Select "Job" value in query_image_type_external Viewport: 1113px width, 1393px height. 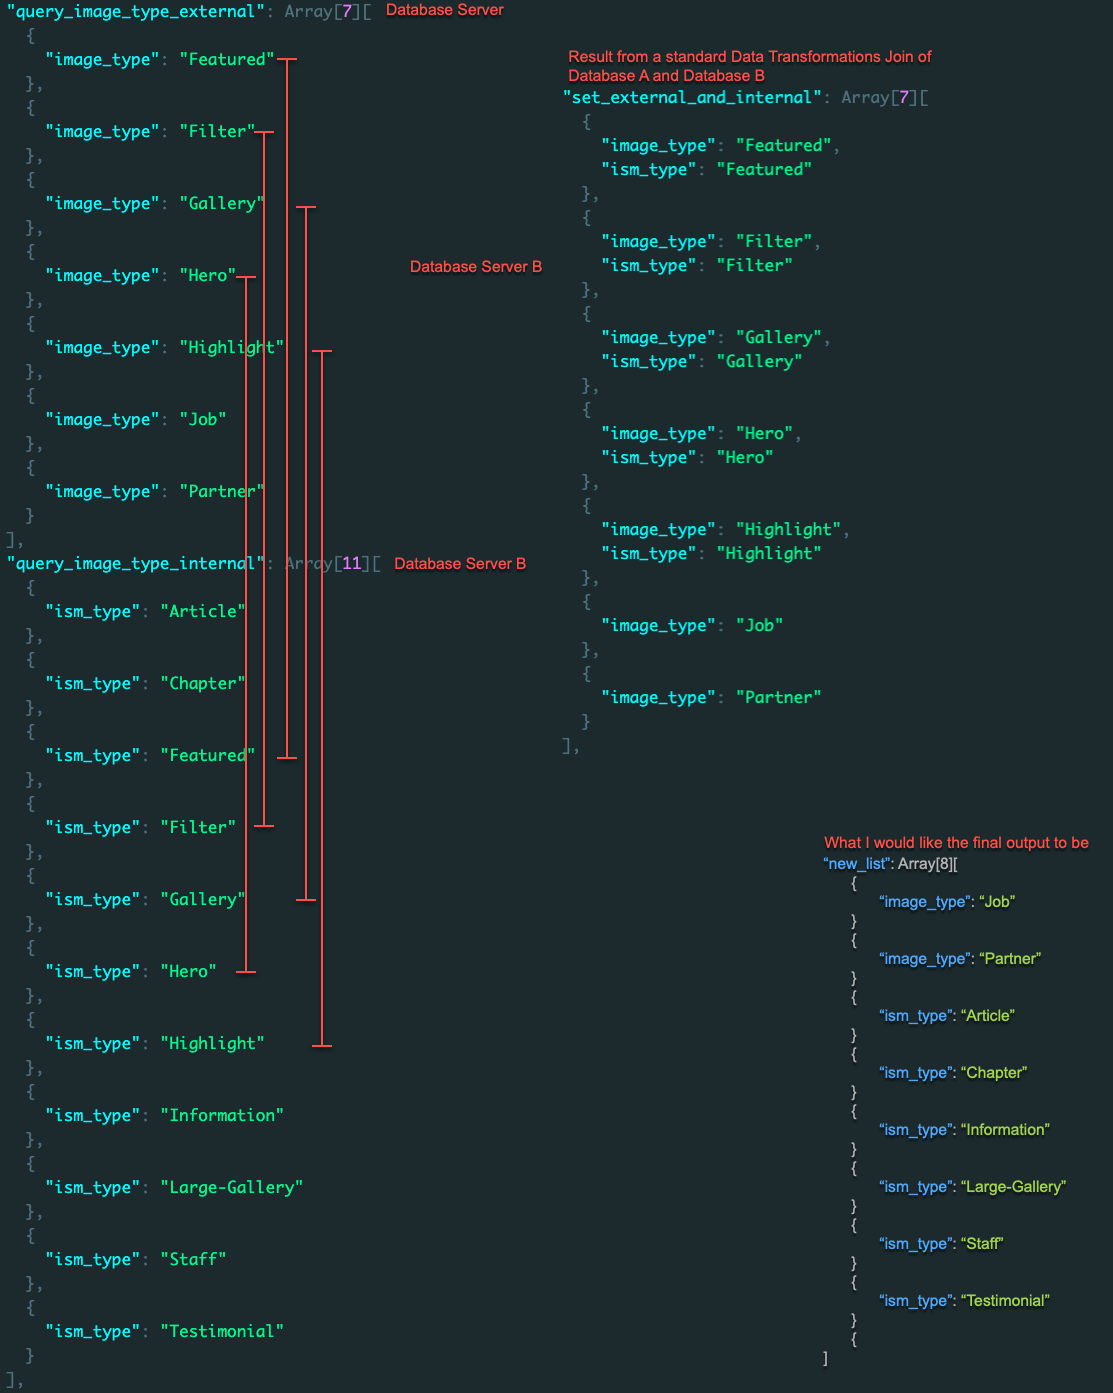(x=203, y=420)
